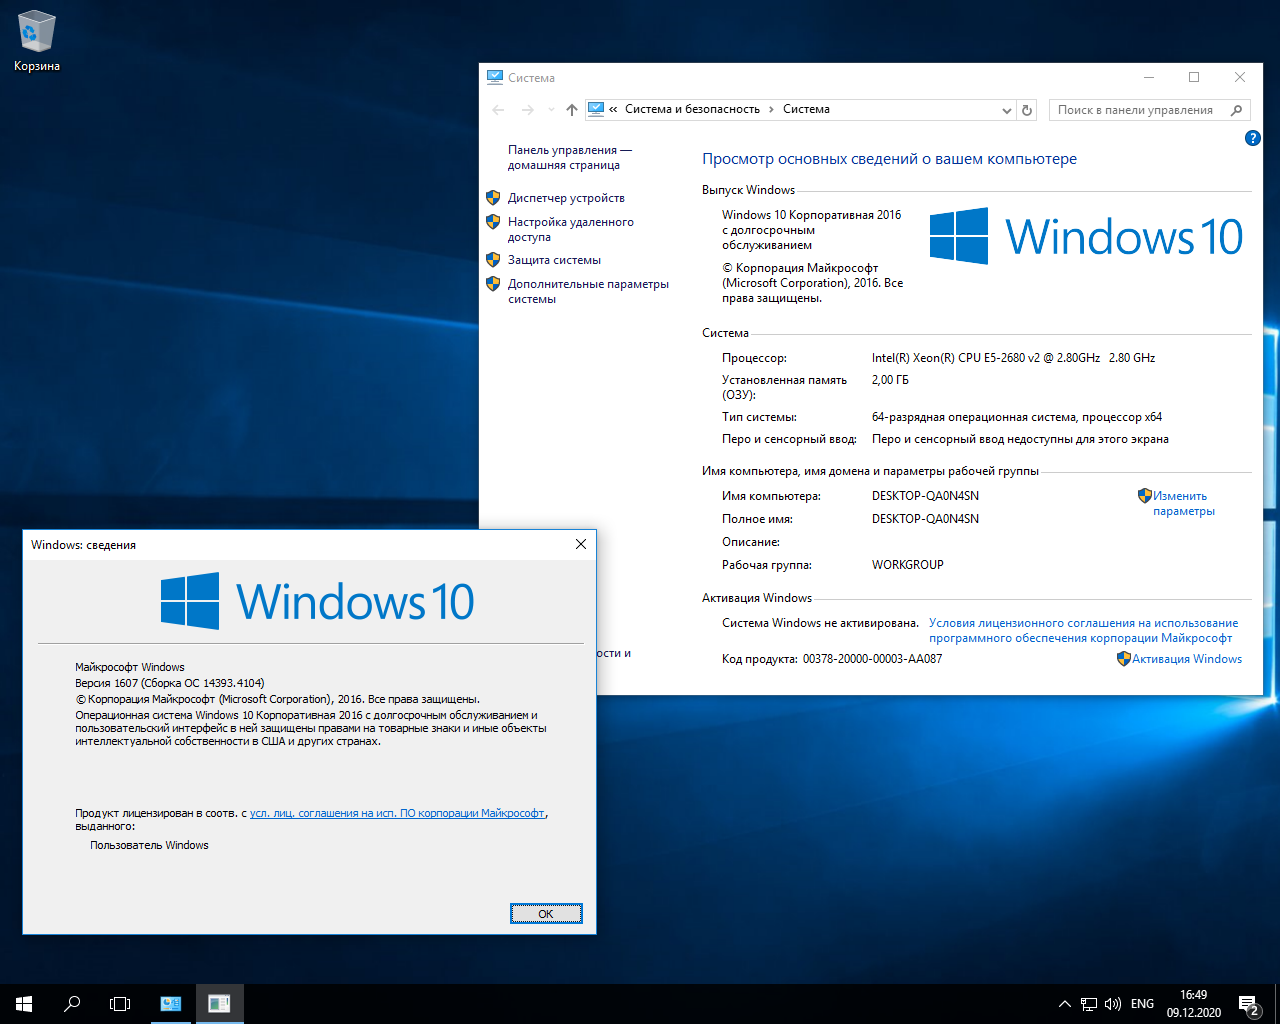Close the 'Windows: сведения' dialog
This screenshot has height=1024, width=1280.
tap(580, 544)
